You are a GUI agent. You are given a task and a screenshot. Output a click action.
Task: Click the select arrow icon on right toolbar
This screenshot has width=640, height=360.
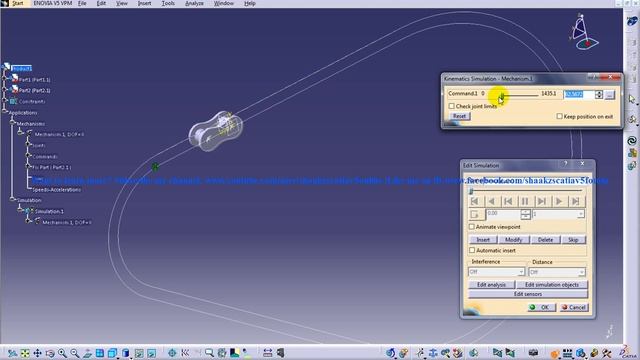(632, 99)
